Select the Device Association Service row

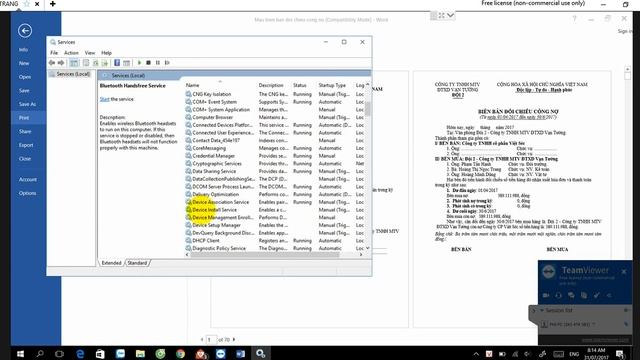pos(274,202)
